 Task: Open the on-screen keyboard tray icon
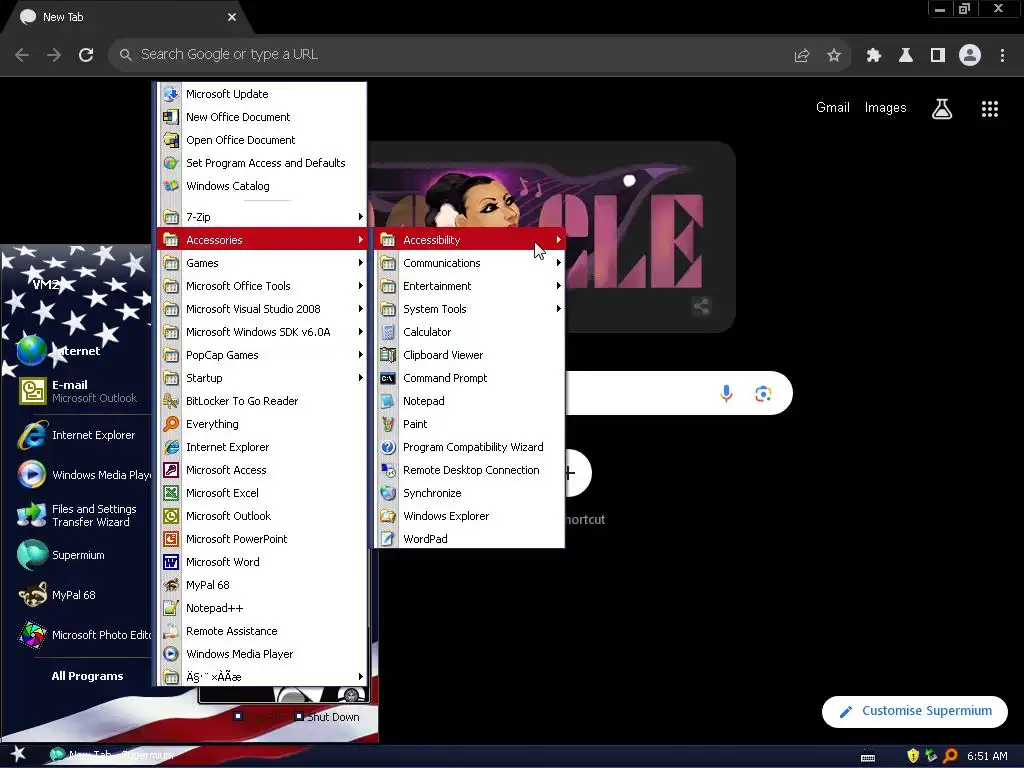pyautogui.click(x=868, y=757)
